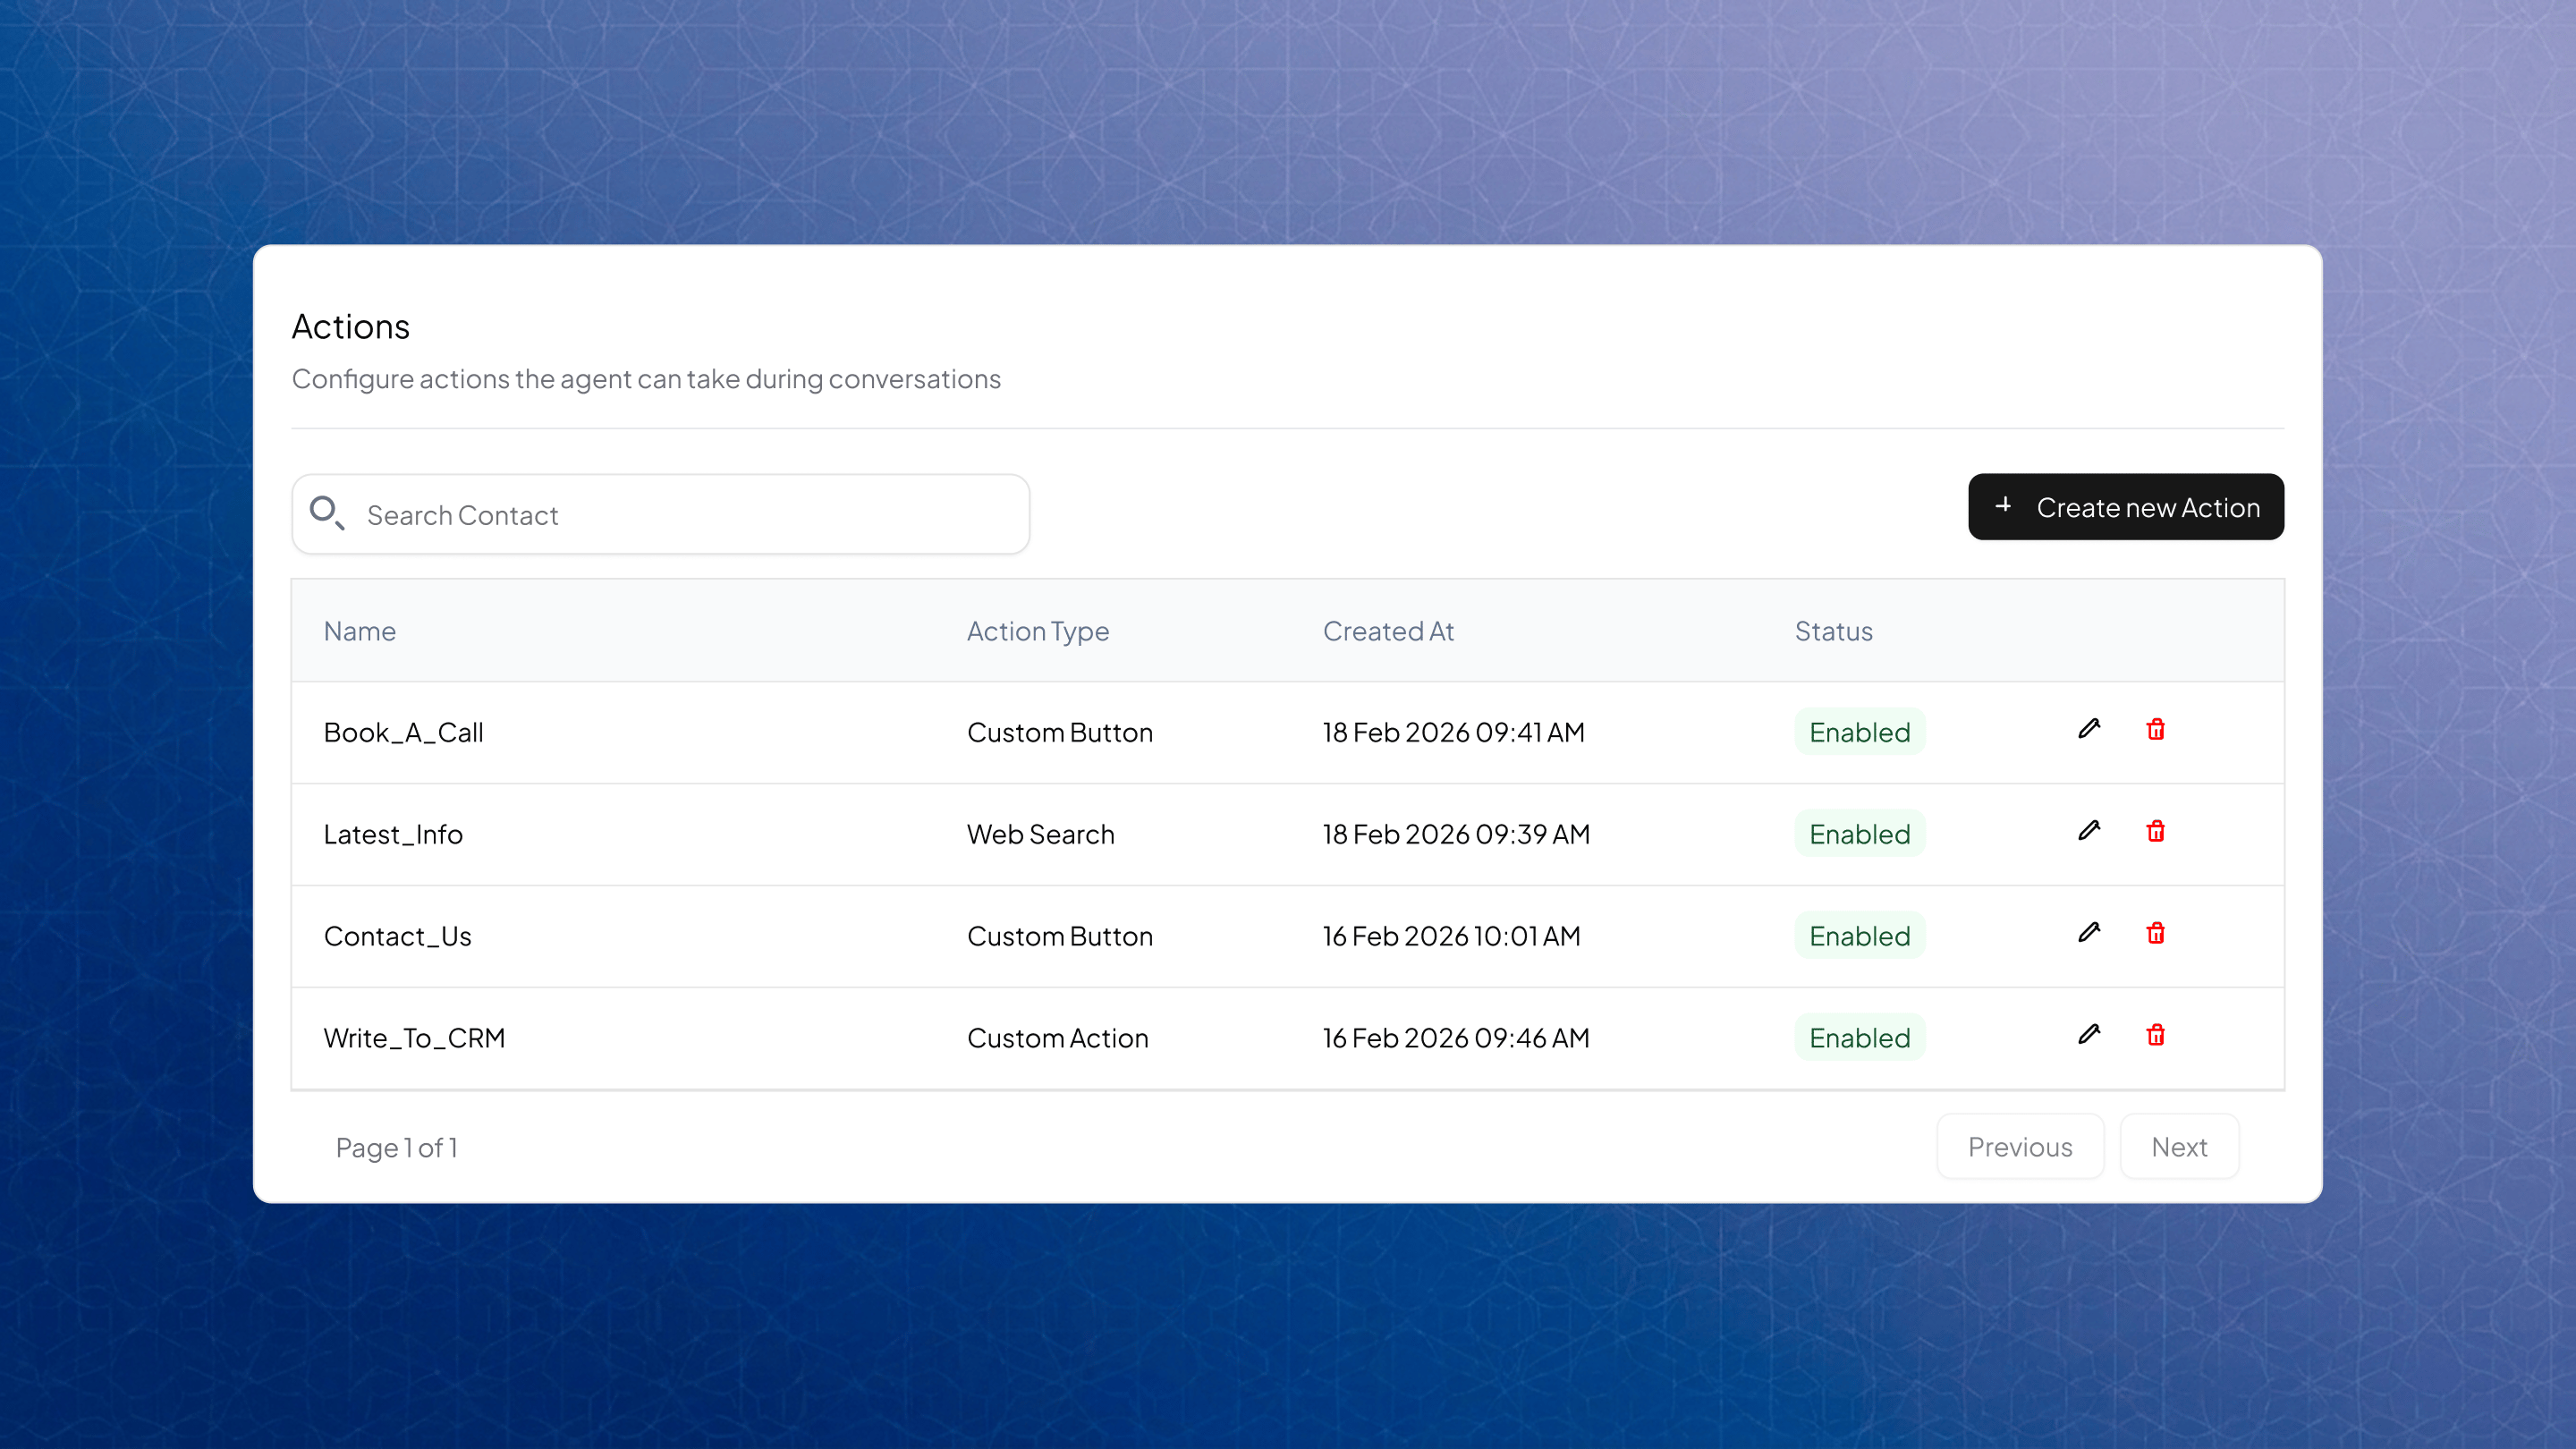Click the Page 1 of 1 indicator

tap(397, 1148)
